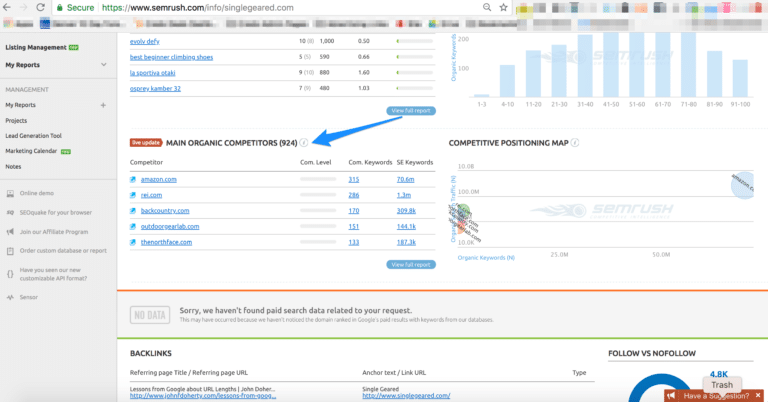Click the Online demo icon

10,193
